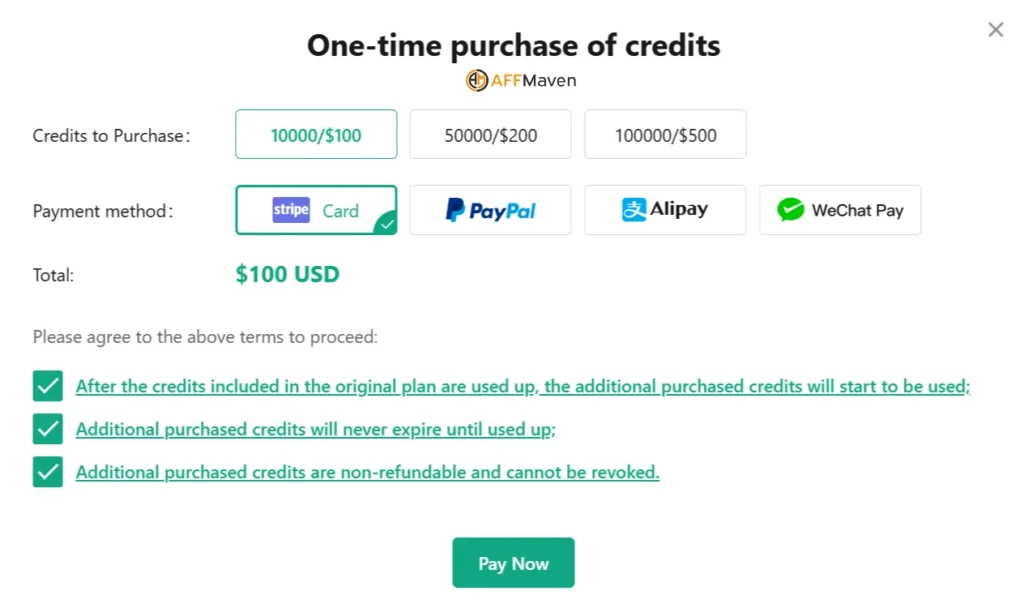
Task: Select the WeChat Pay green icon
Action: click(790, 210)
